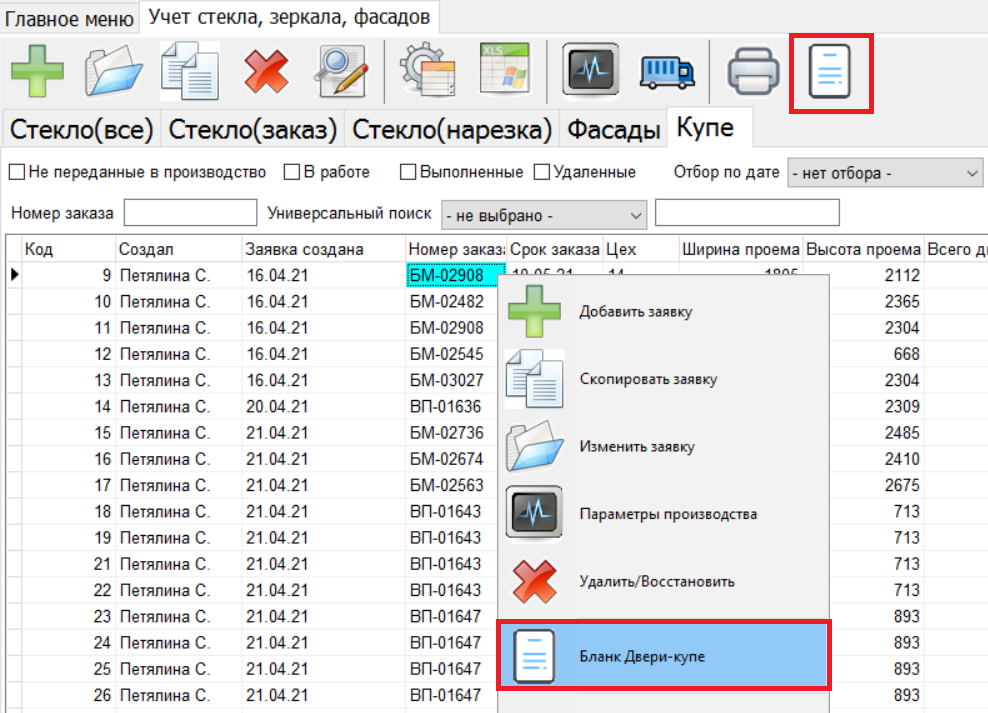Screen dimensions: 988x713
Task: Toggle the 'В работе' checkbox
Action: [292, 172]
